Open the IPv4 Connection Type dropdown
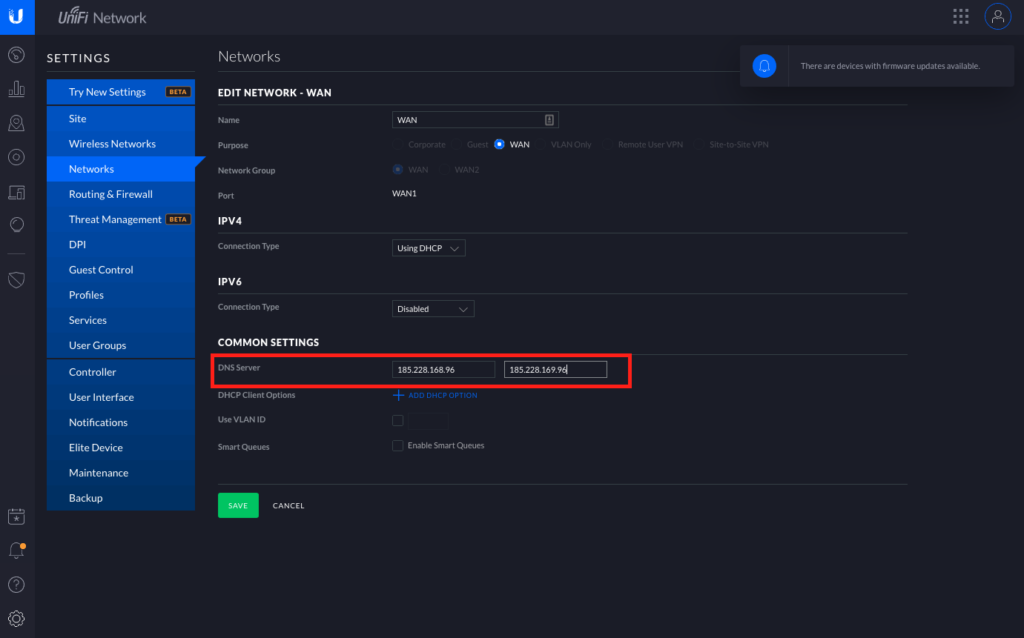 pos(428,248)
